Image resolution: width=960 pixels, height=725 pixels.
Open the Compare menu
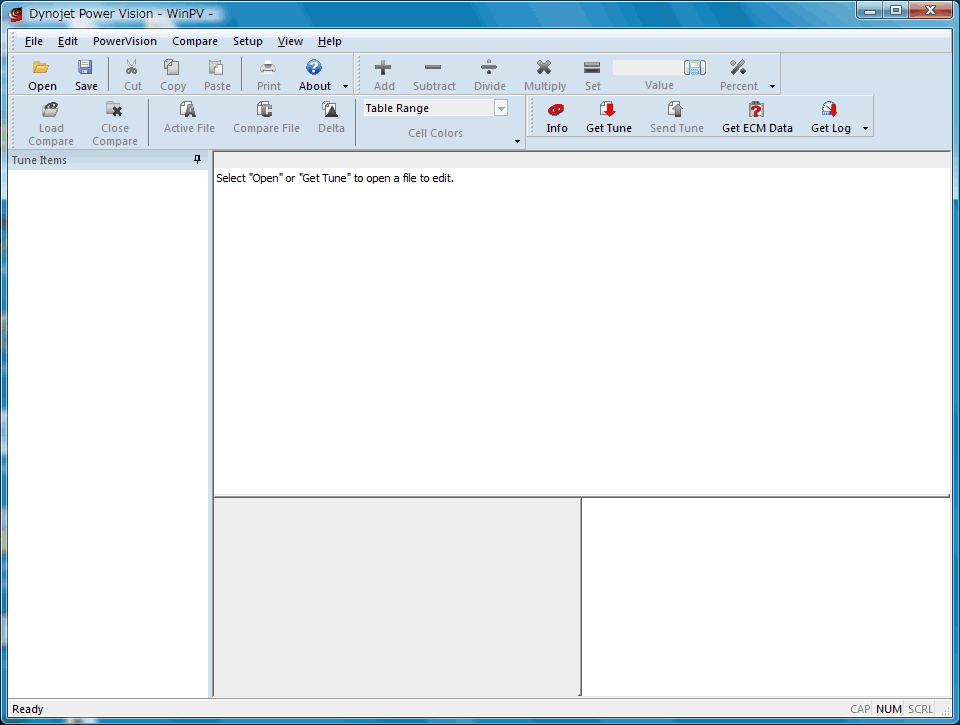click(195, 41)
